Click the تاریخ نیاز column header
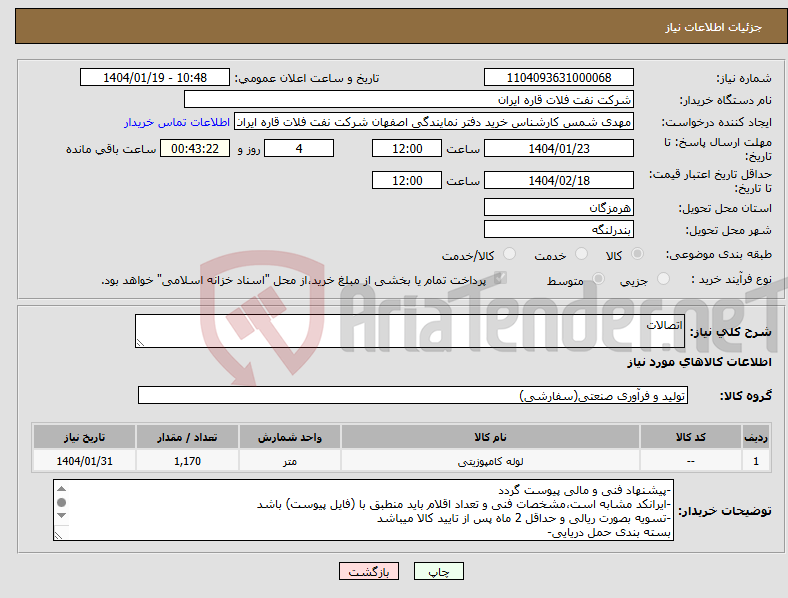The width and height of the screenshot is (788, 598). [84, 437]
